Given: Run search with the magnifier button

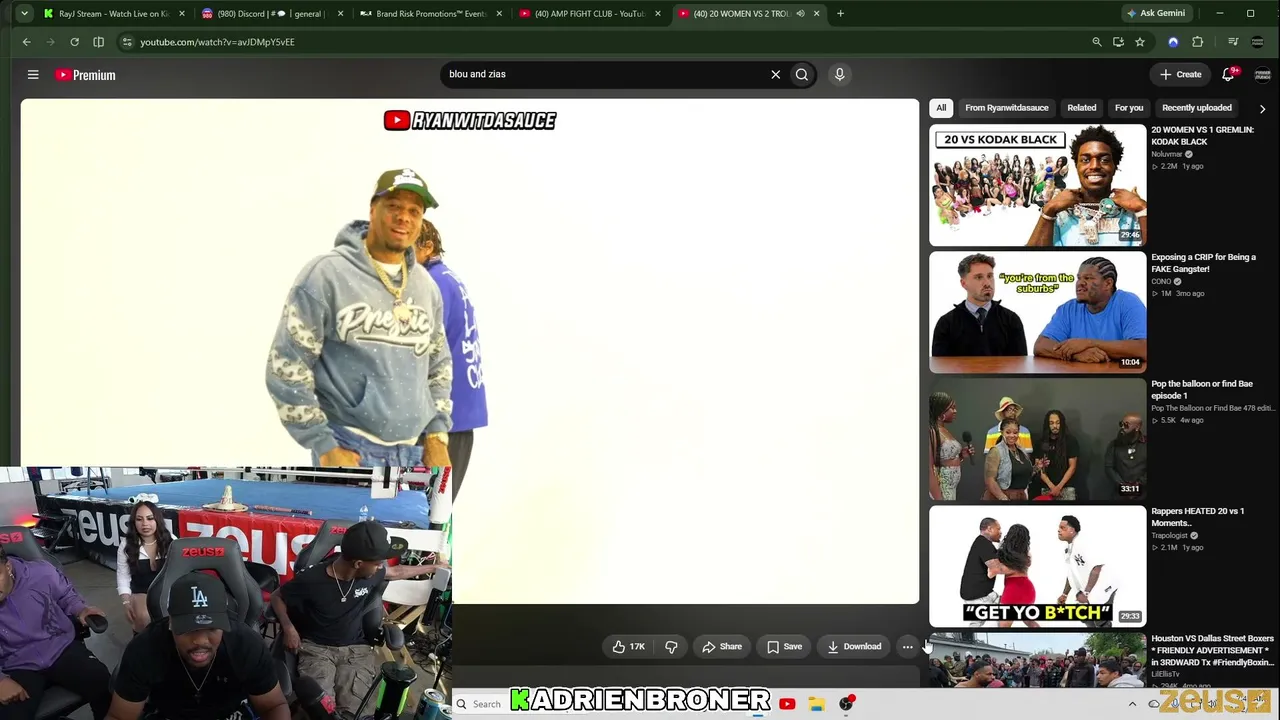Looking at the screenshot, I should tap(802, 74).
